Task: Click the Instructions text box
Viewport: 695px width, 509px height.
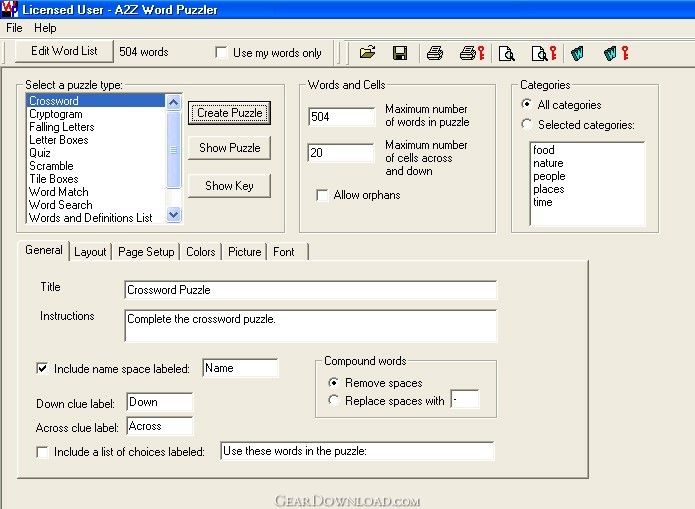Action: (311, 326)
